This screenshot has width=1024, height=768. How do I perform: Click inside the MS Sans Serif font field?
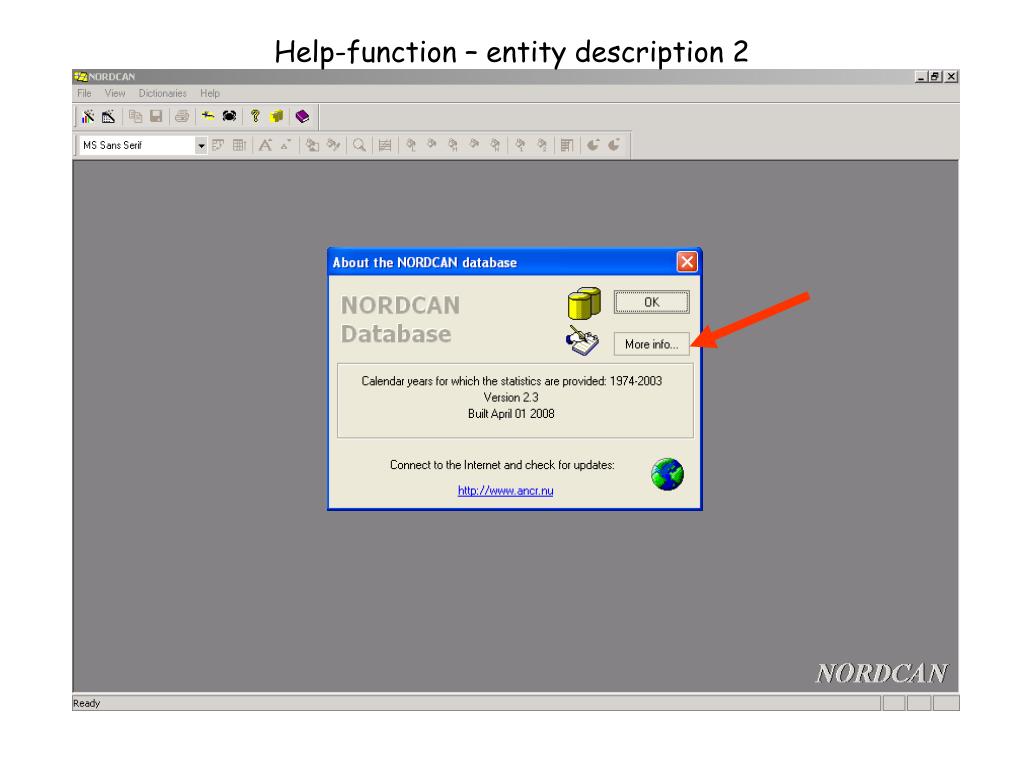136,145
